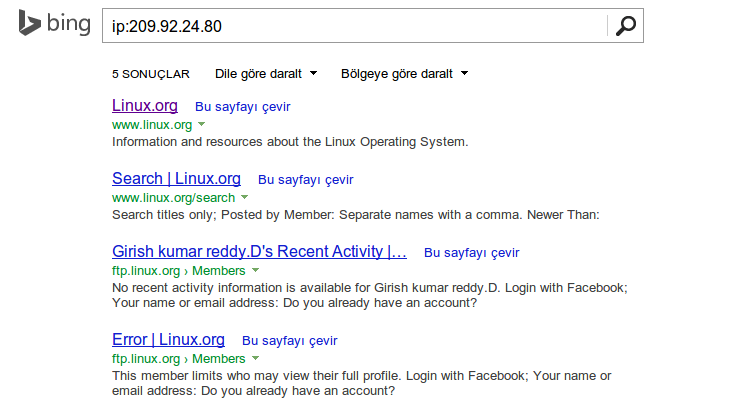Click the '5 SONUÇLAR' results count text
The width and height of the screenshot is (755, 416).
[151, 74]
